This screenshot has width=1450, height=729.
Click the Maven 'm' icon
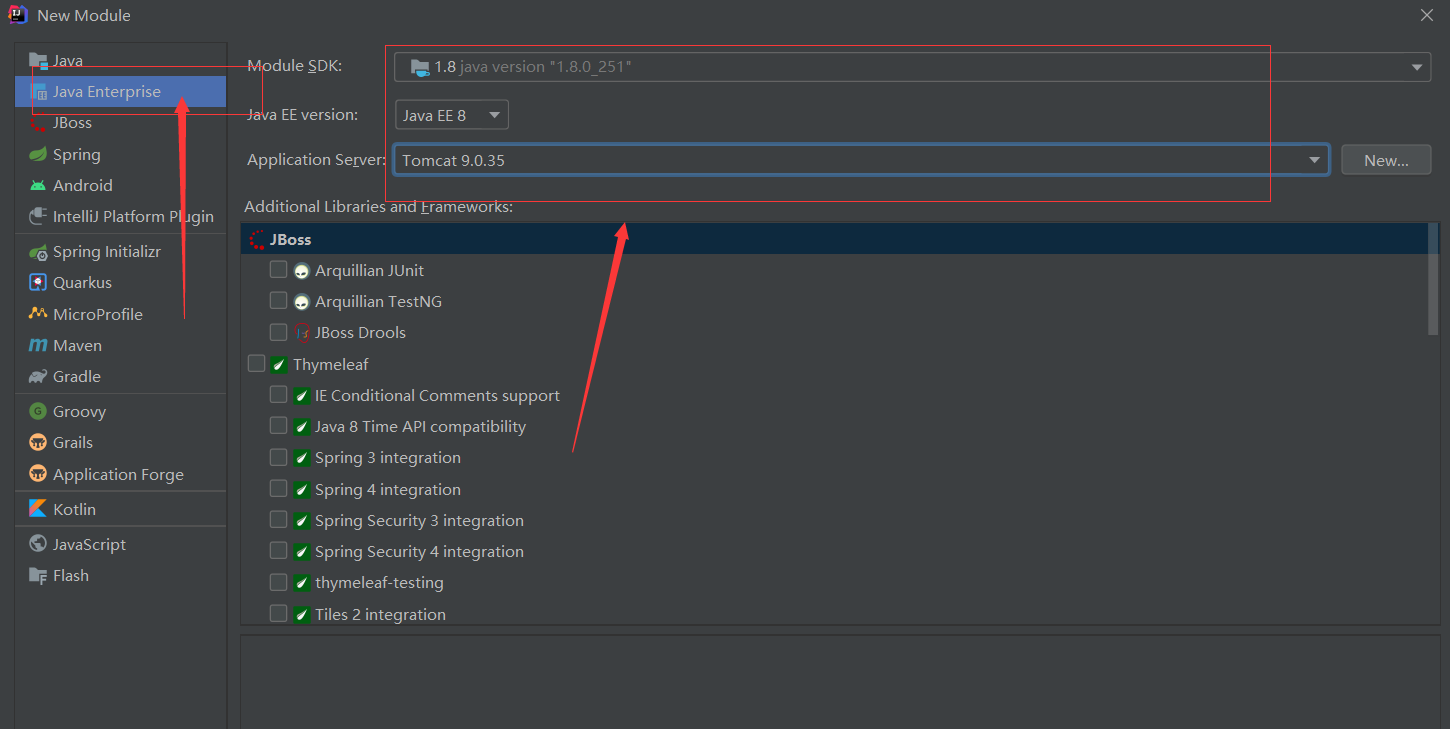[38, 345]
